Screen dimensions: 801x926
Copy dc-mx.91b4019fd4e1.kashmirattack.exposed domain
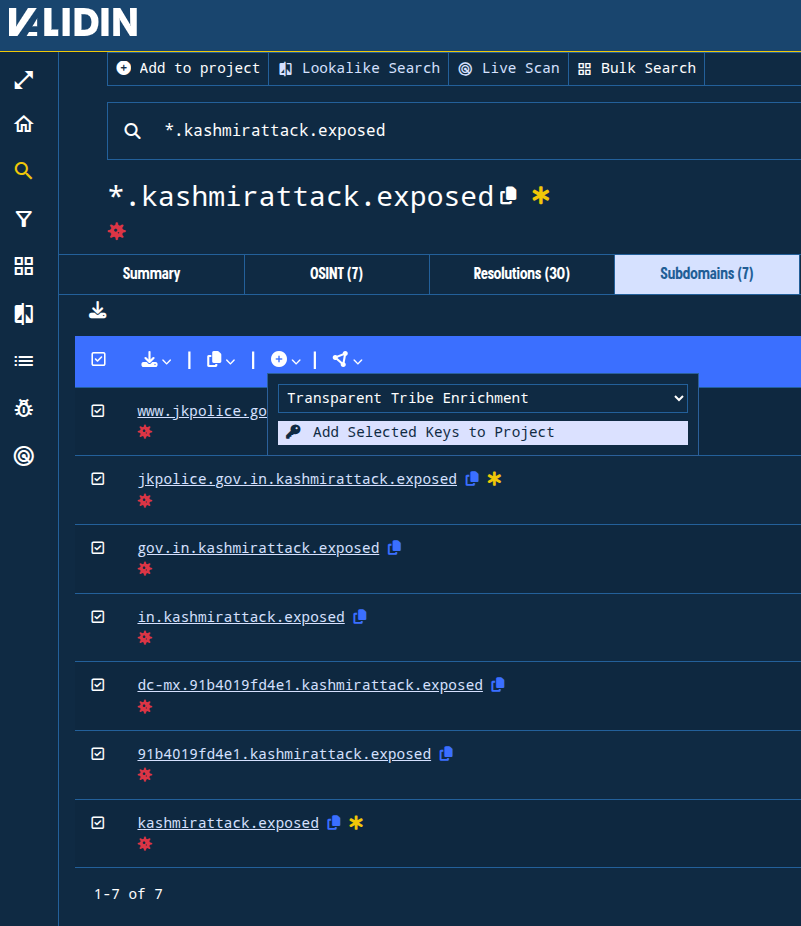click(x=497, y=685)
